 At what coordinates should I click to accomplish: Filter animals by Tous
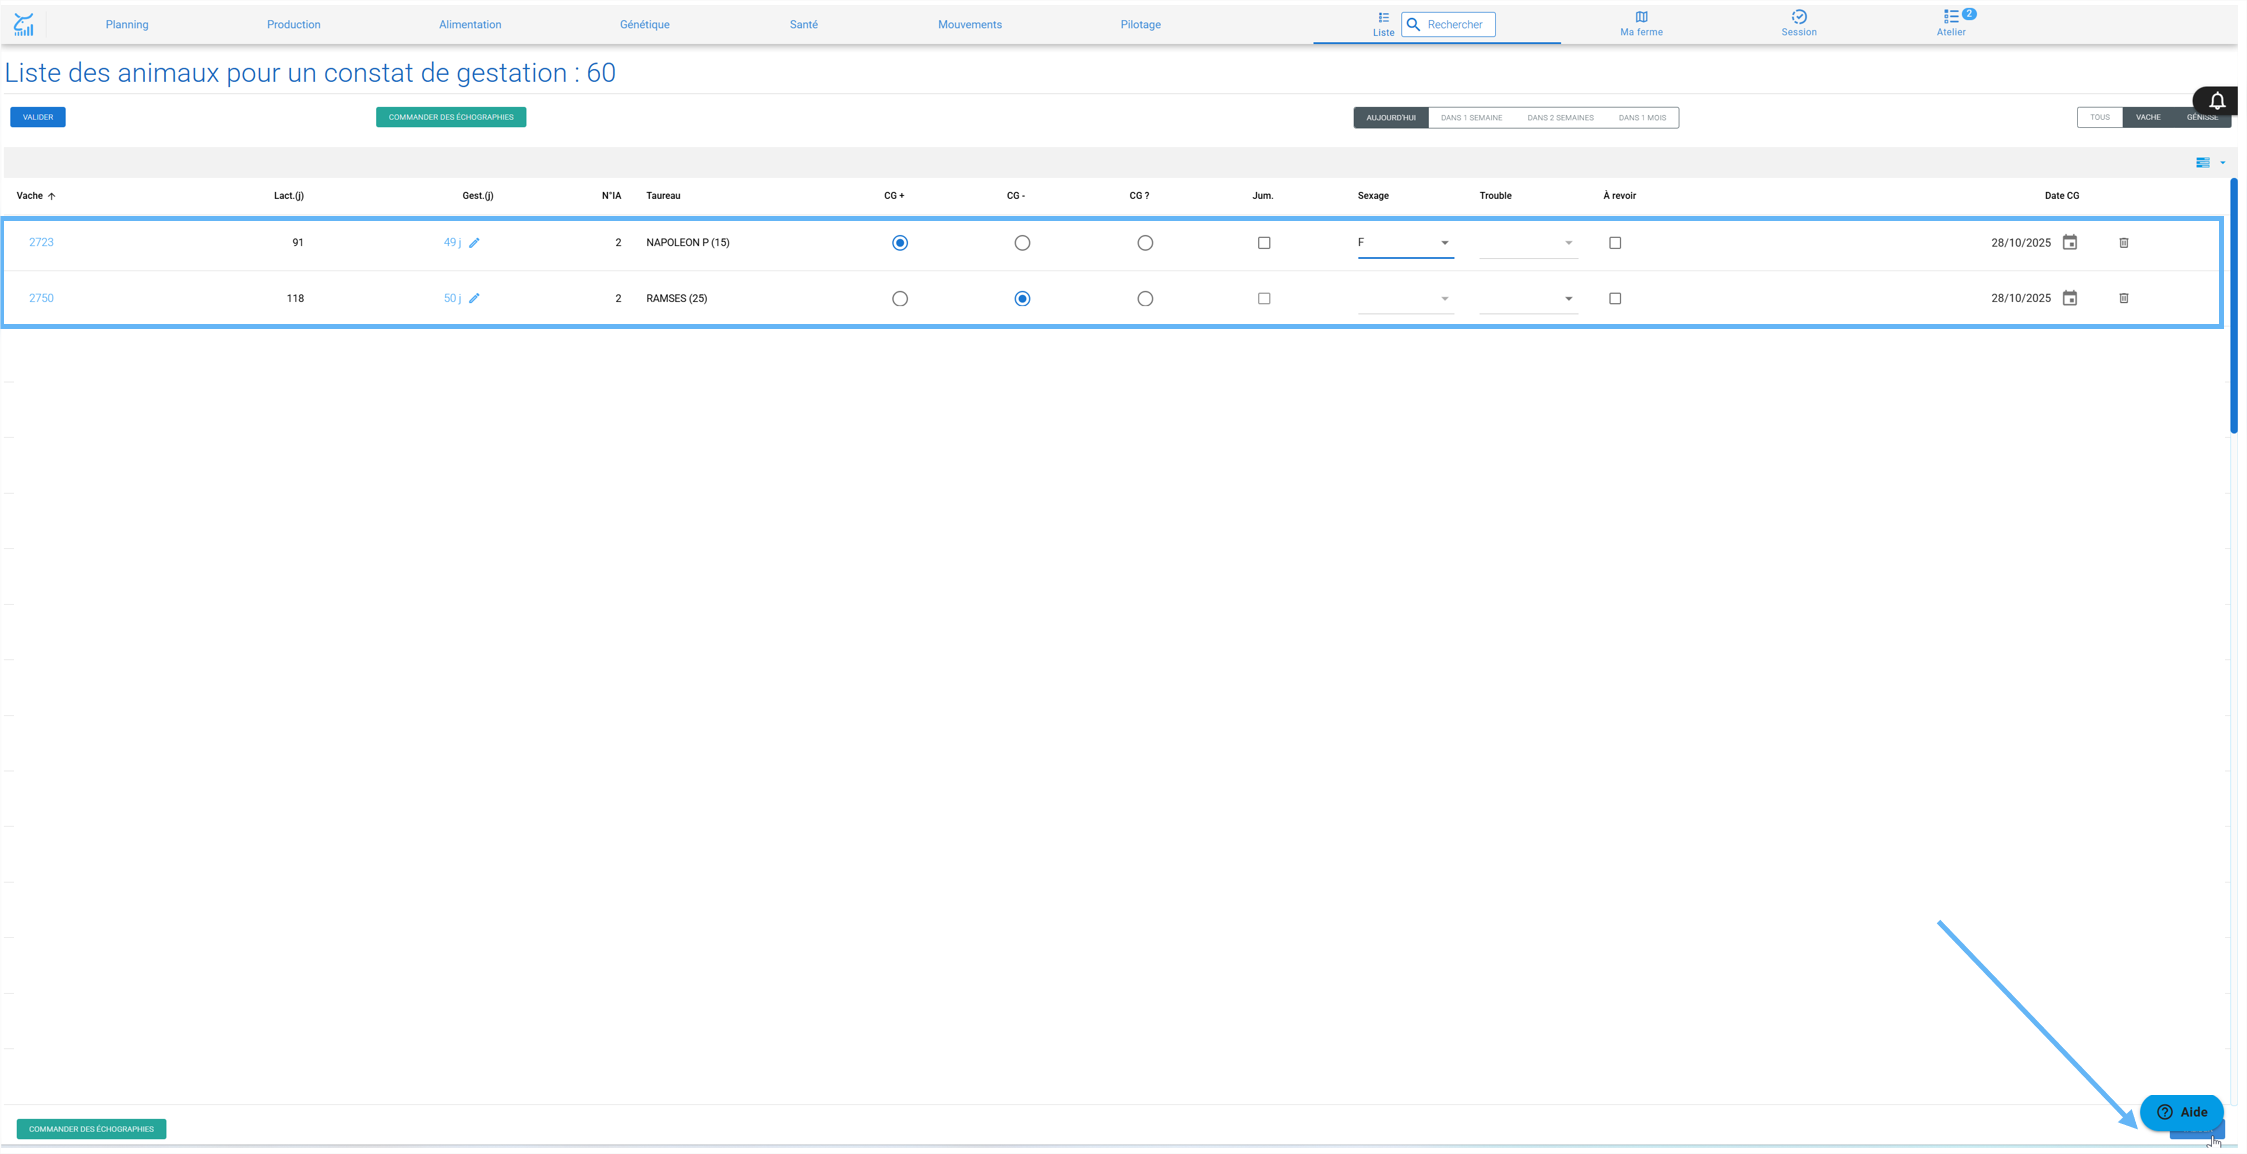[2099, 117]
